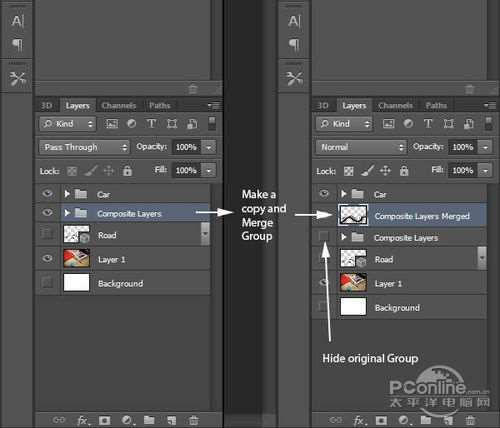Open the Pass Through blend mode dropdown
The image size is (500, 428).
(84, 147)
